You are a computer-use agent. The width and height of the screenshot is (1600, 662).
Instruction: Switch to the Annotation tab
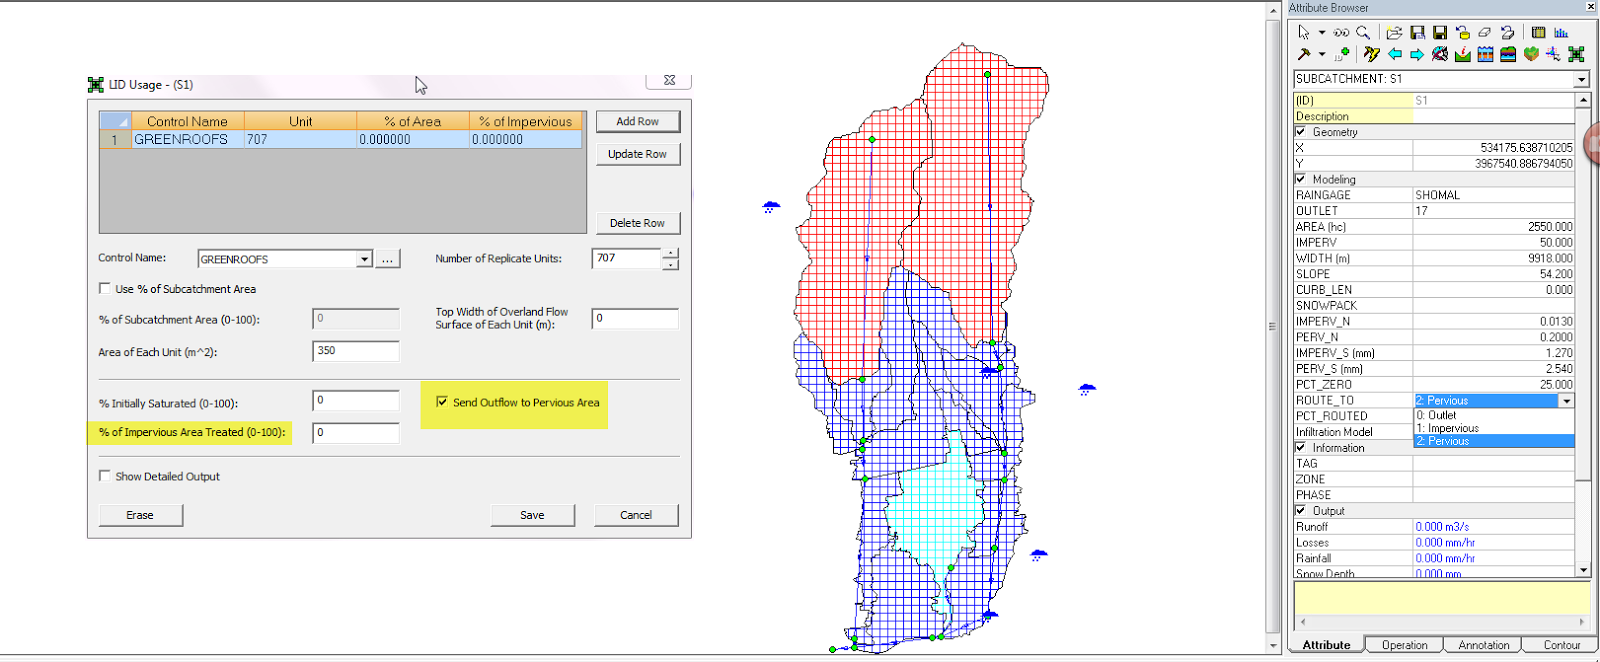tap(1483, 645)
